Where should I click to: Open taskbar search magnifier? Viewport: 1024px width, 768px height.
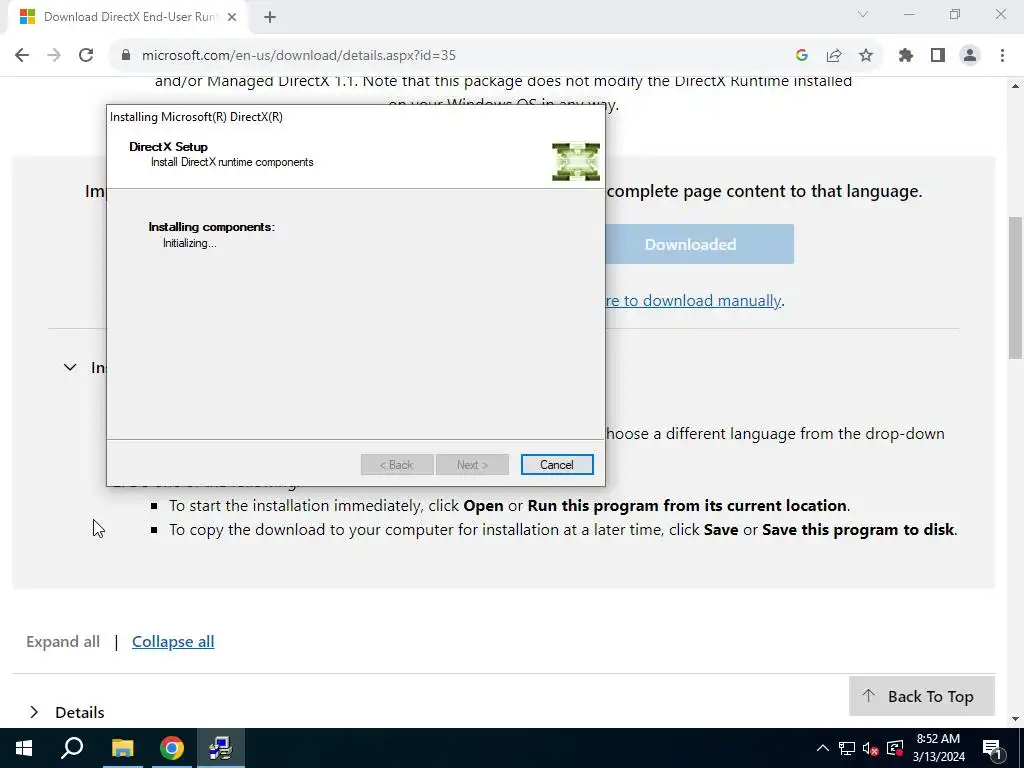[72, 748]
